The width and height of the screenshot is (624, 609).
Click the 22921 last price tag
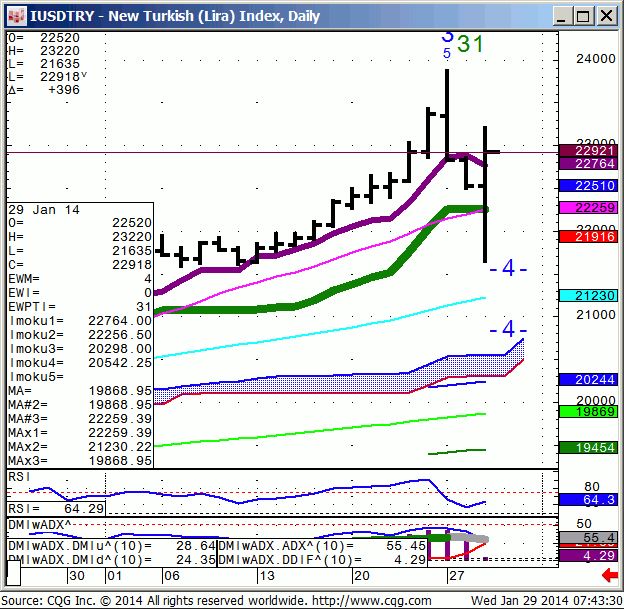point(584,149)
